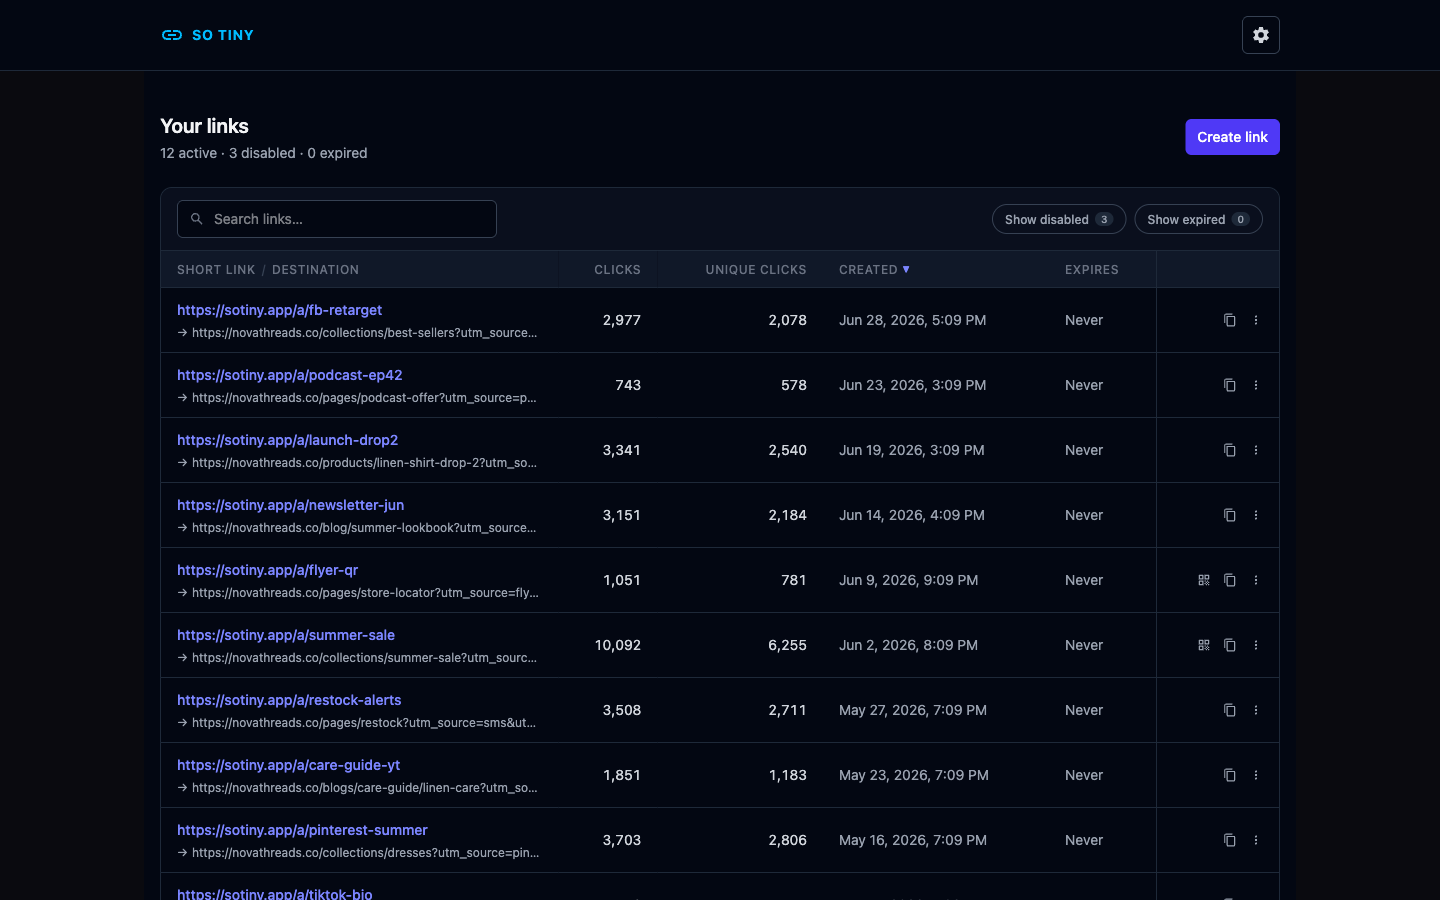Screen dimensions: 1440x900
Task: Copy the care-guide-yt short link
Action: pos(1230,775)
